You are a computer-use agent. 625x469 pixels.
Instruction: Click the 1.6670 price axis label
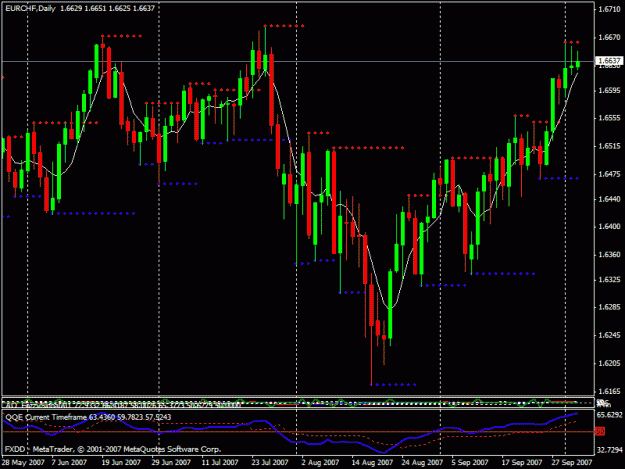pyautogui.click(x=609, y=37)
